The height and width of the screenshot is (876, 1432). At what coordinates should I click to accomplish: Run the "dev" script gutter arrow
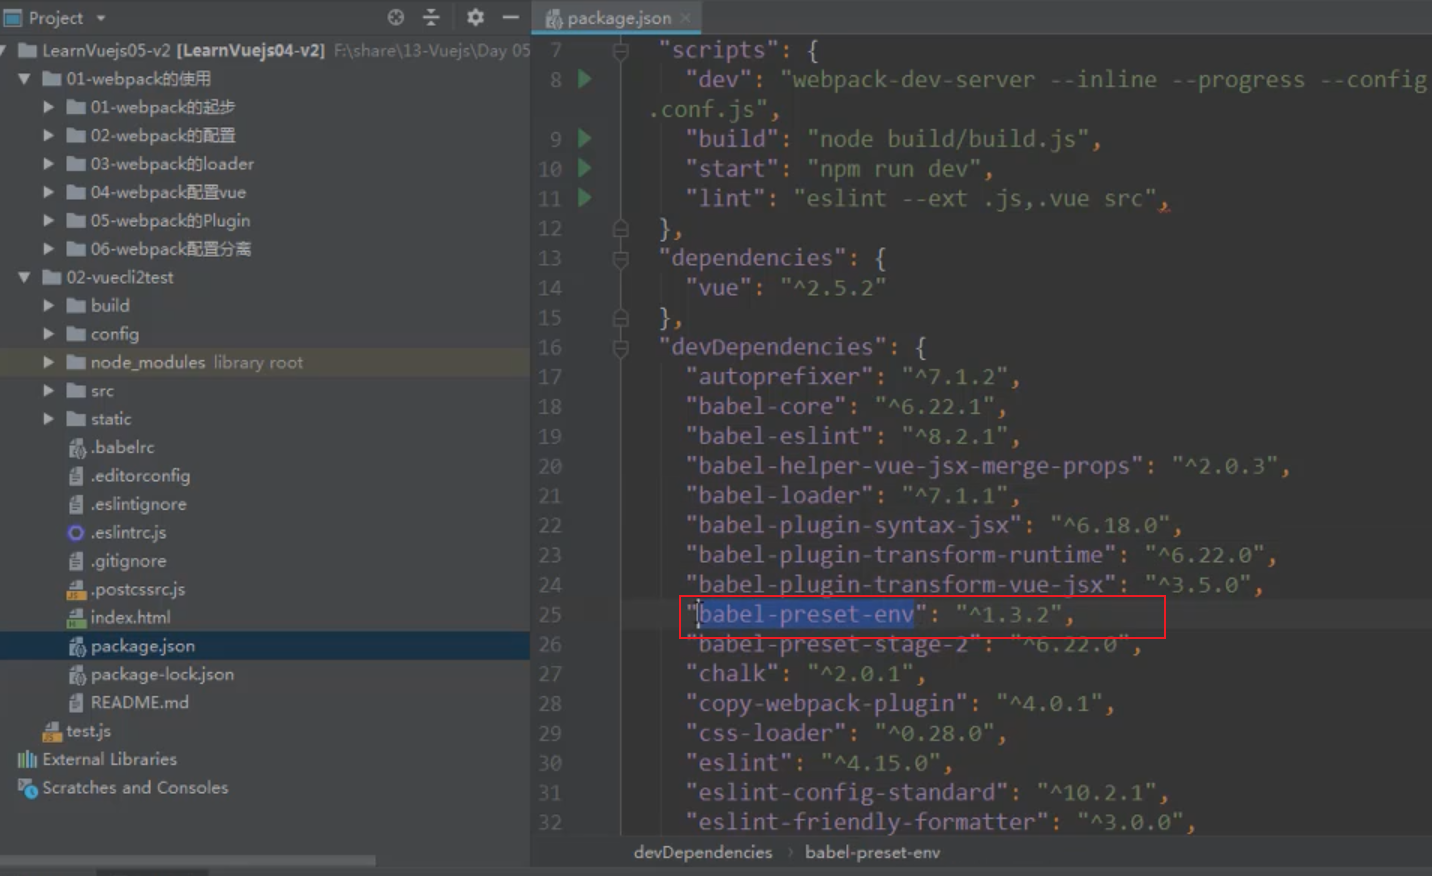tap(585, 79)
